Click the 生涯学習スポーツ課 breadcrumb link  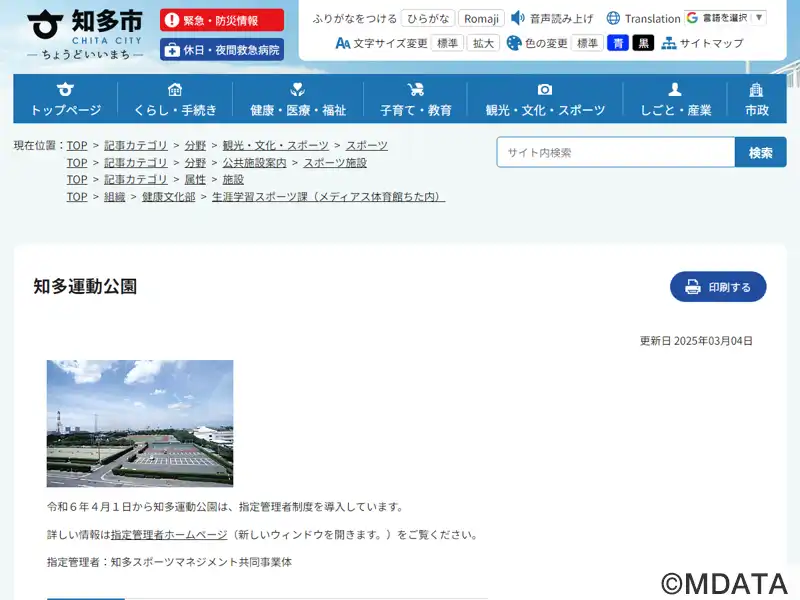click(x=329, y=196)
